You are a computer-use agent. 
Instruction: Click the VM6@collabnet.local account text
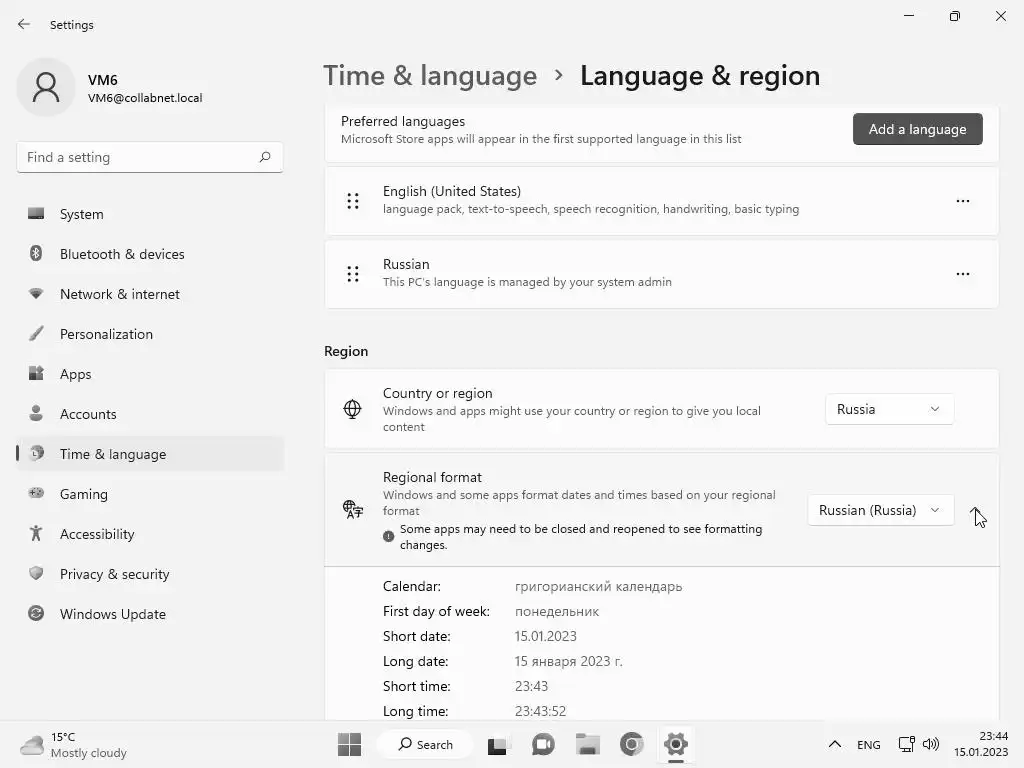(145, 98)
